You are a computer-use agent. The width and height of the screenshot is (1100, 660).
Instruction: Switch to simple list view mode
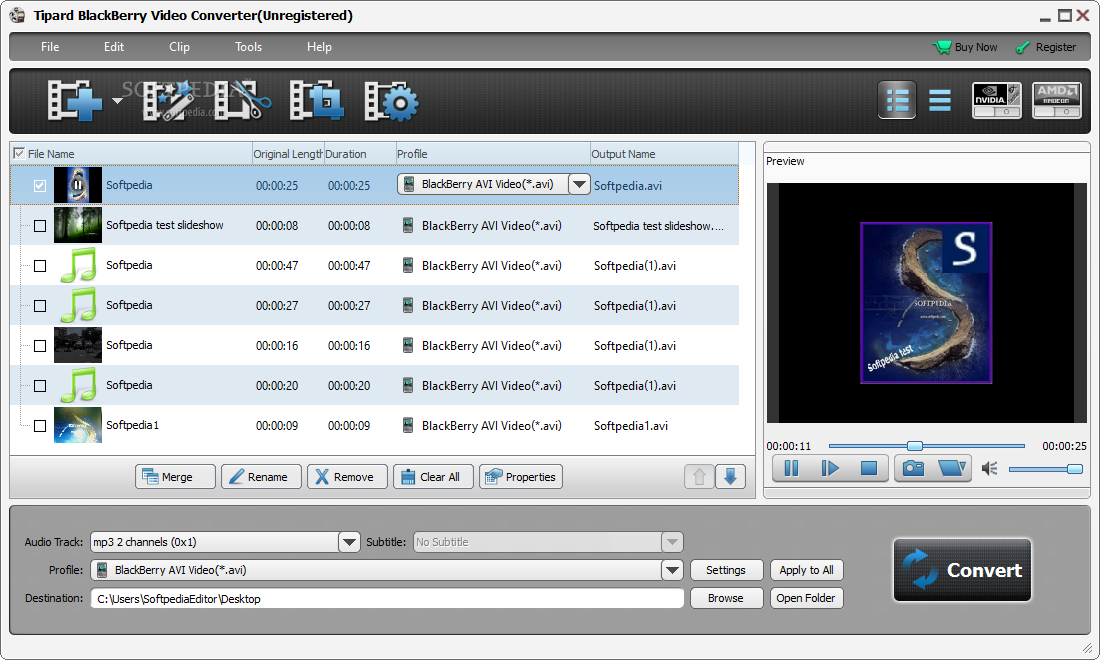tap(939, 100)
